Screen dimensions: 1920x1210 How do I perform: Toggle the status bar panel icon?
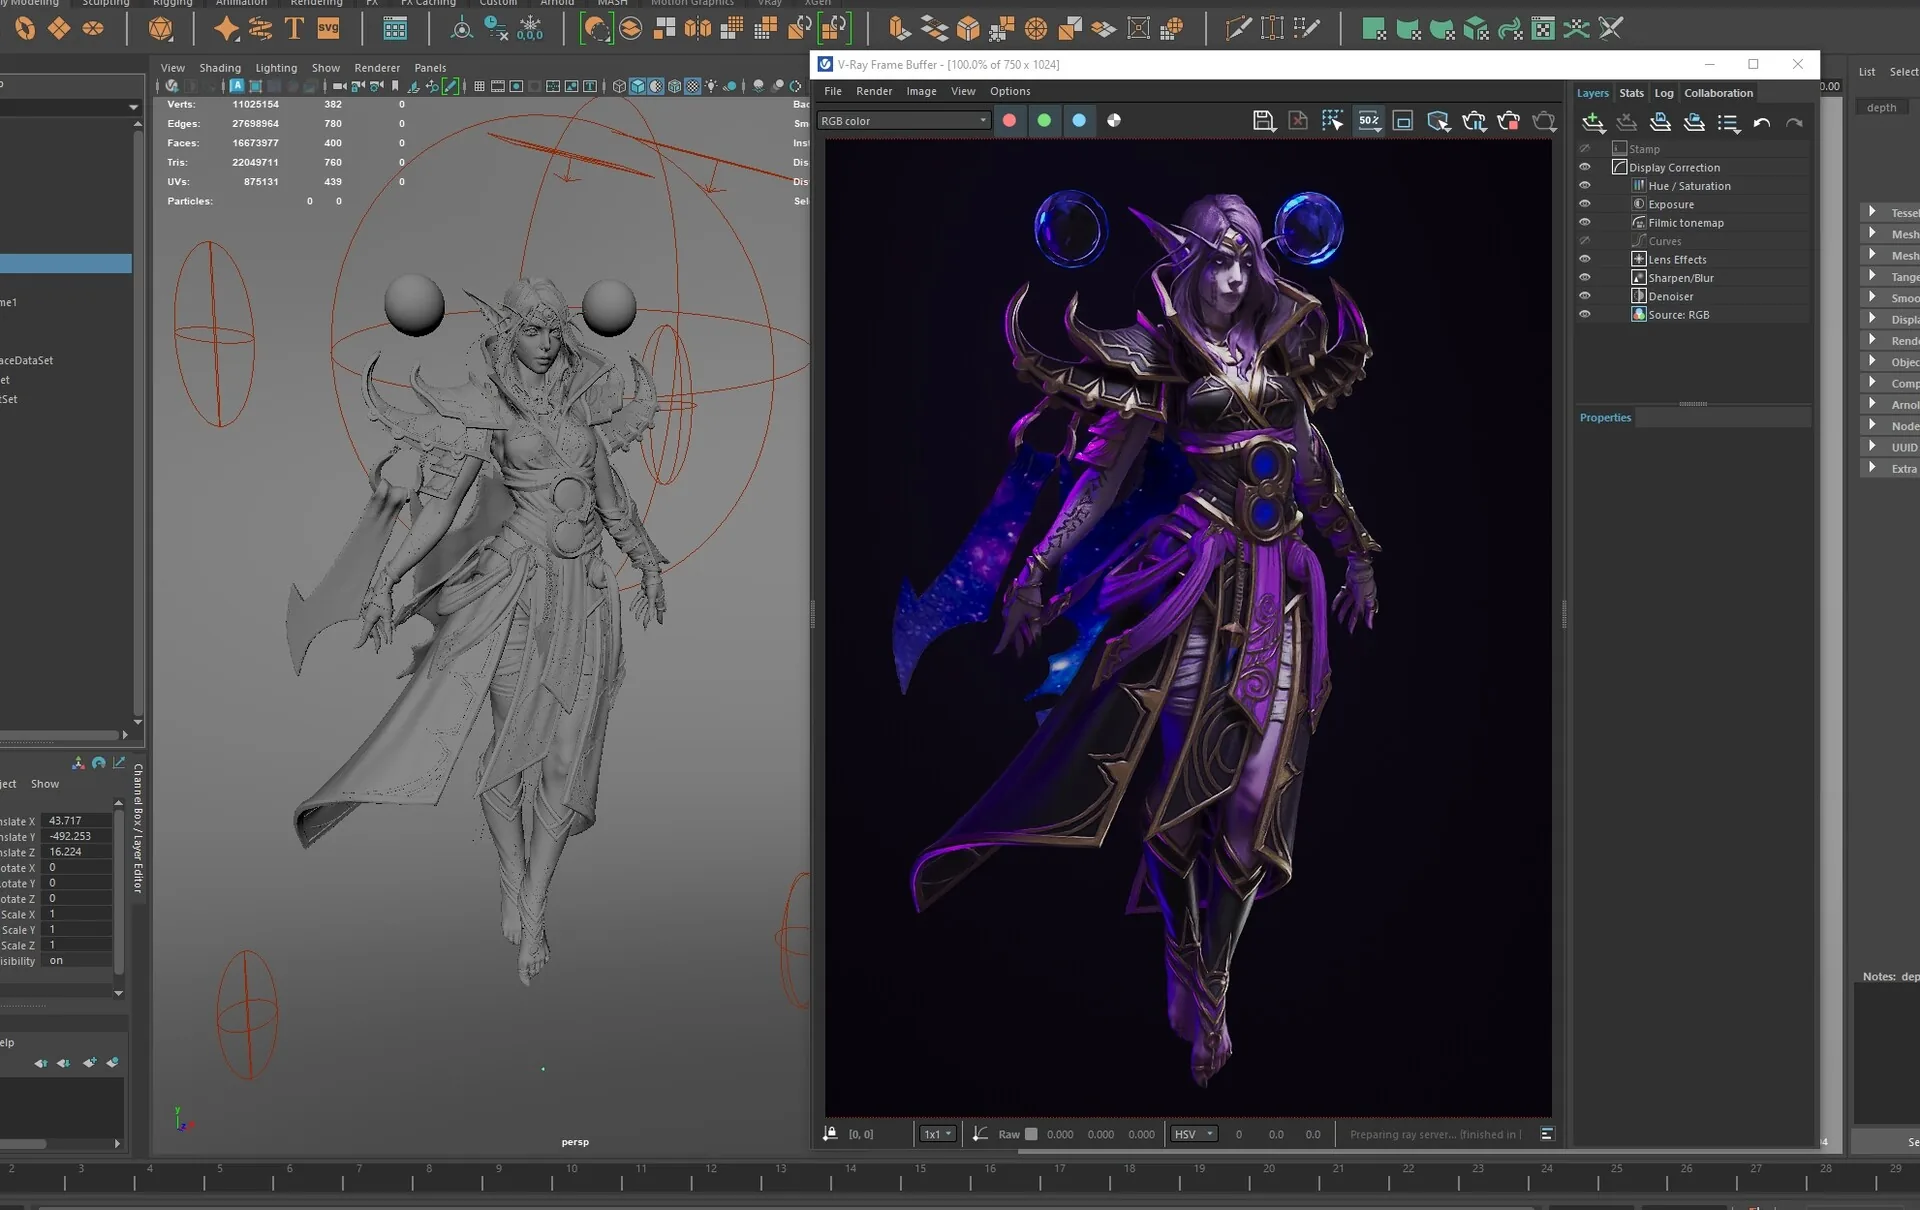point(1547,1134)
